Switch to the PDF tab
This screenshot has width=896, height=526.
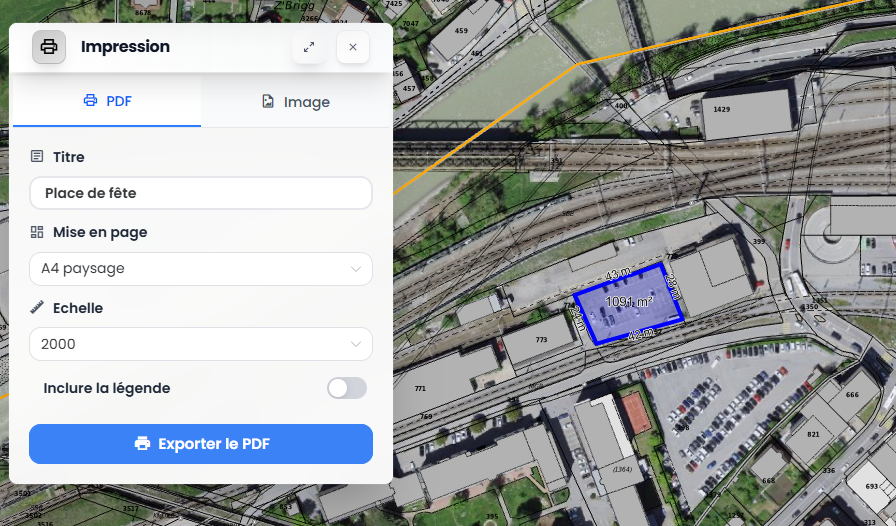106,101
